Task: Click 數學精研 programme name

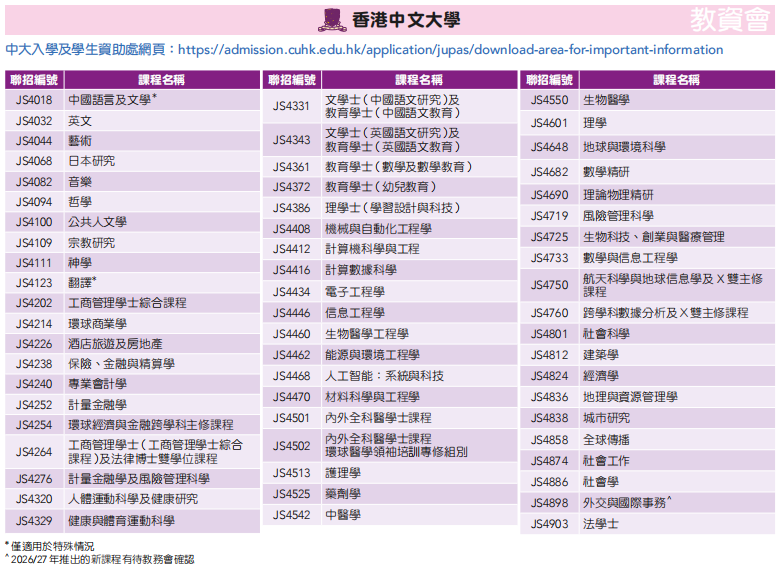Action: (x=607, y=172)
